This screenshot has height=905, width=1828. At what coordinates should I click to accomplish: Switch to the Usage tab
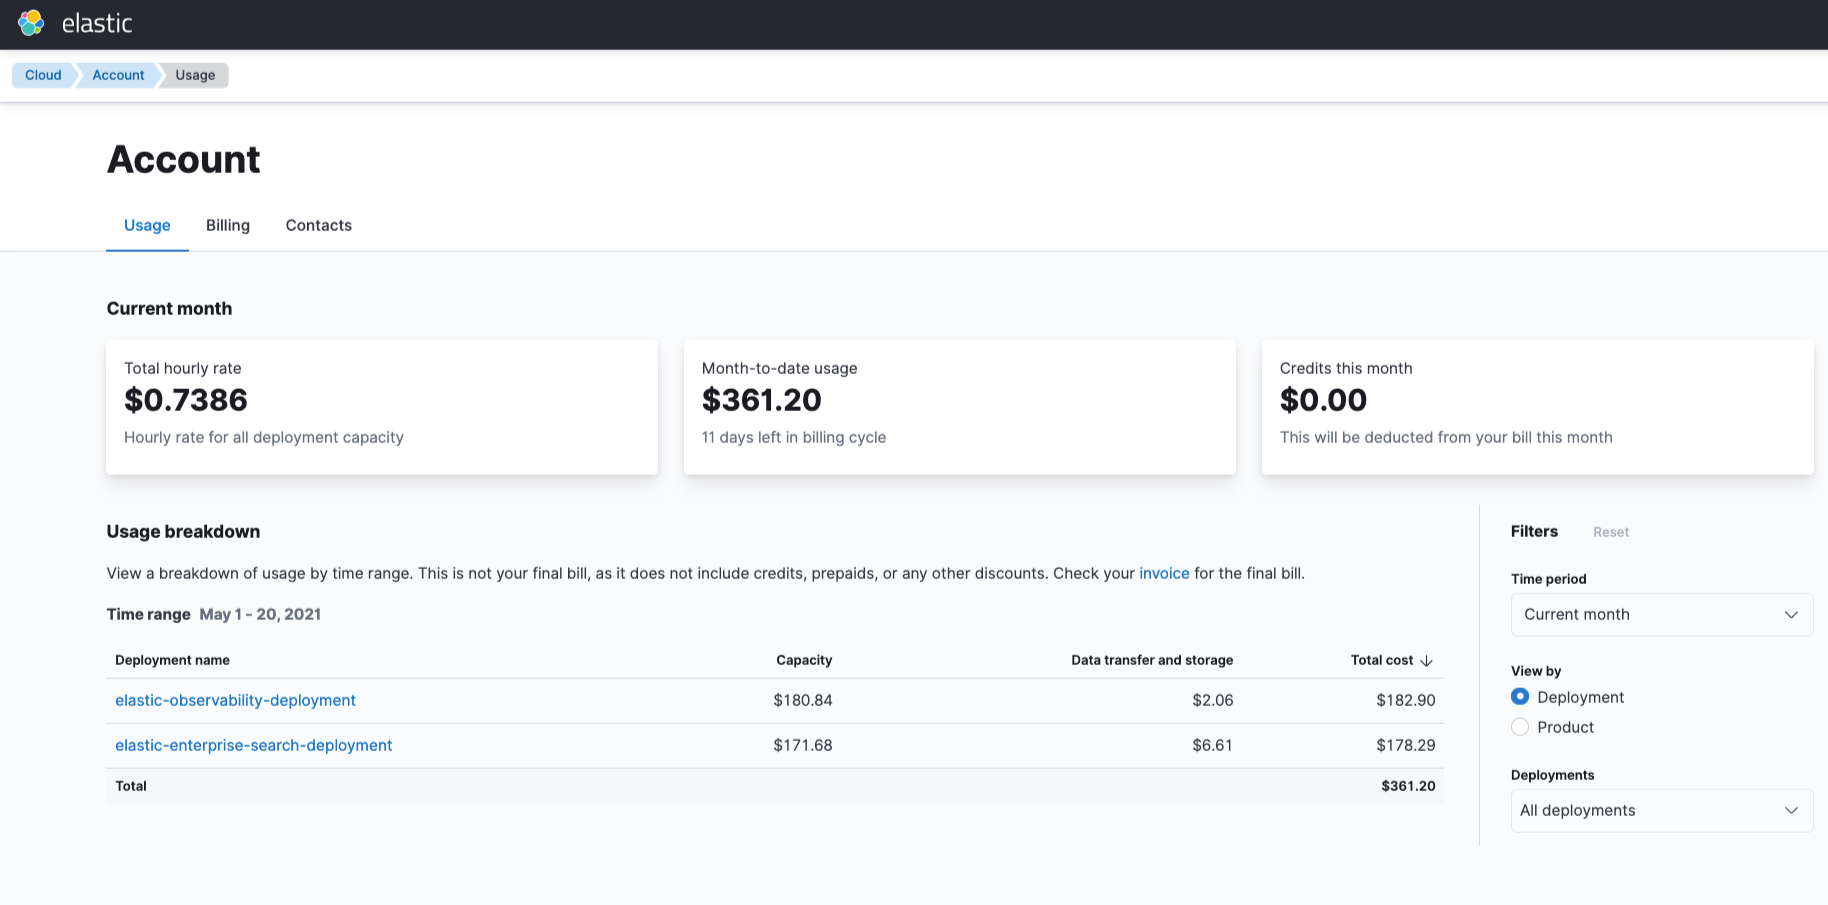tap(147, 226)
